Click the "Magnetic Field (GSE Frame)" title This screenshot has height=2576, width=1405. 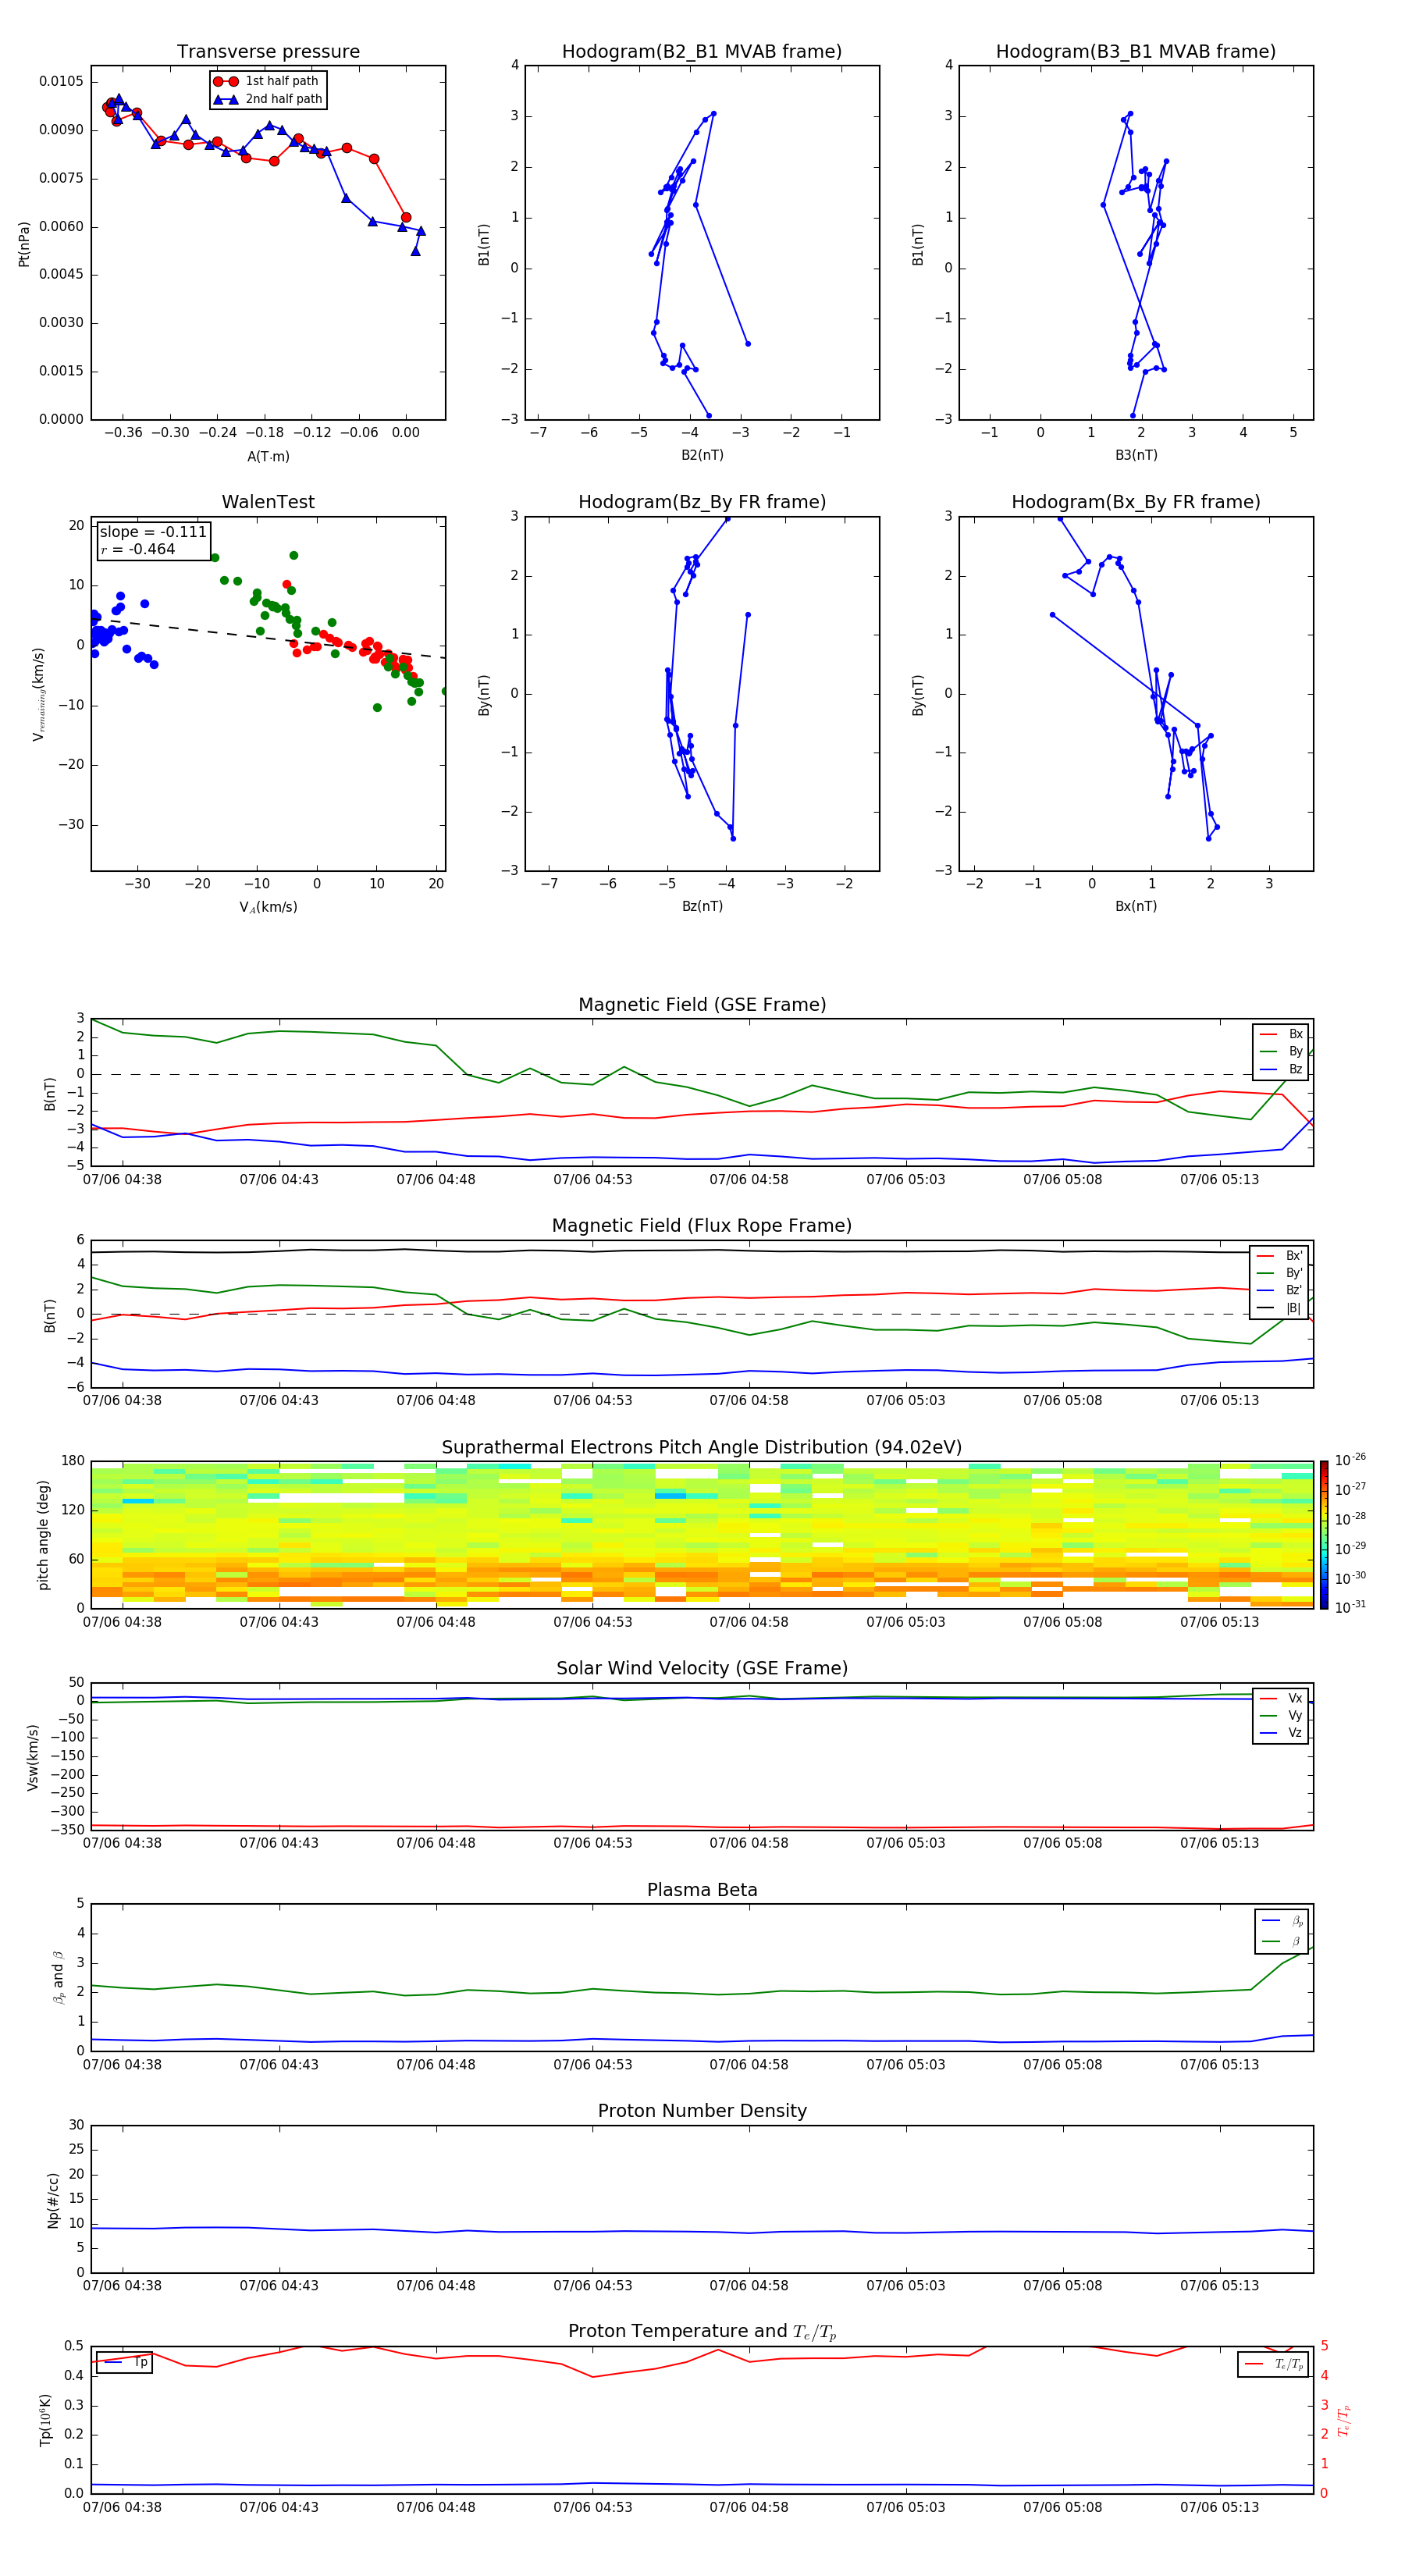[702, 1005]
